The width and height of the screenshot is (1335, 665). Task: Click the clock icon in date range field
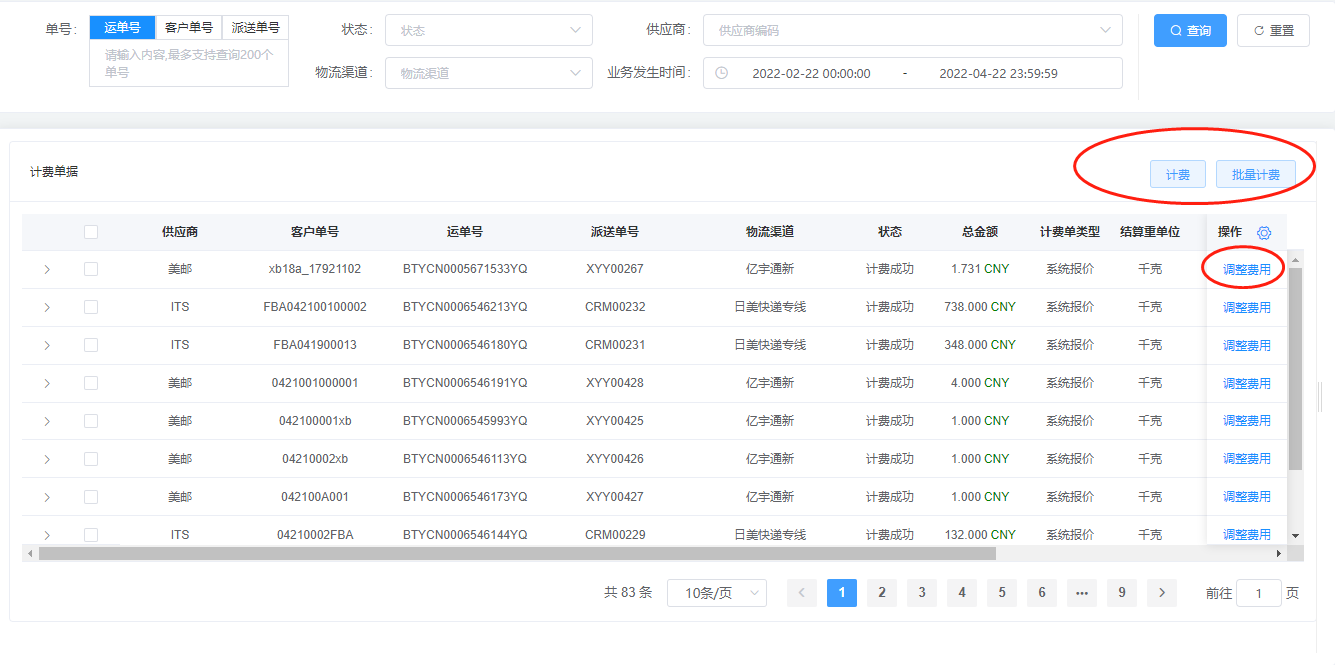tap(722, 73)
